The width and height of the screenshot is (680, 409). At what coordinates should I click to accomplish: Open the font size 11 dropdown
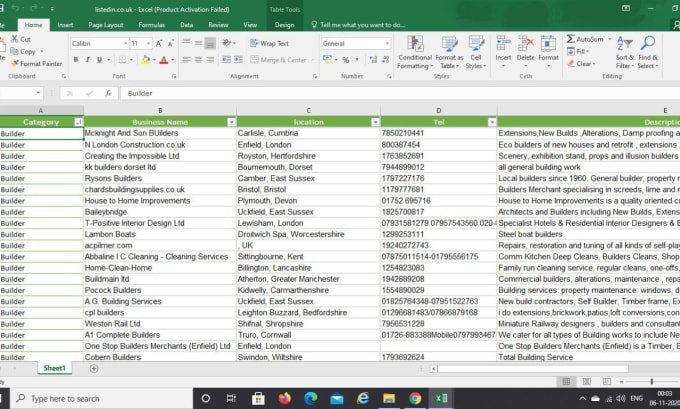click(148, 43)
